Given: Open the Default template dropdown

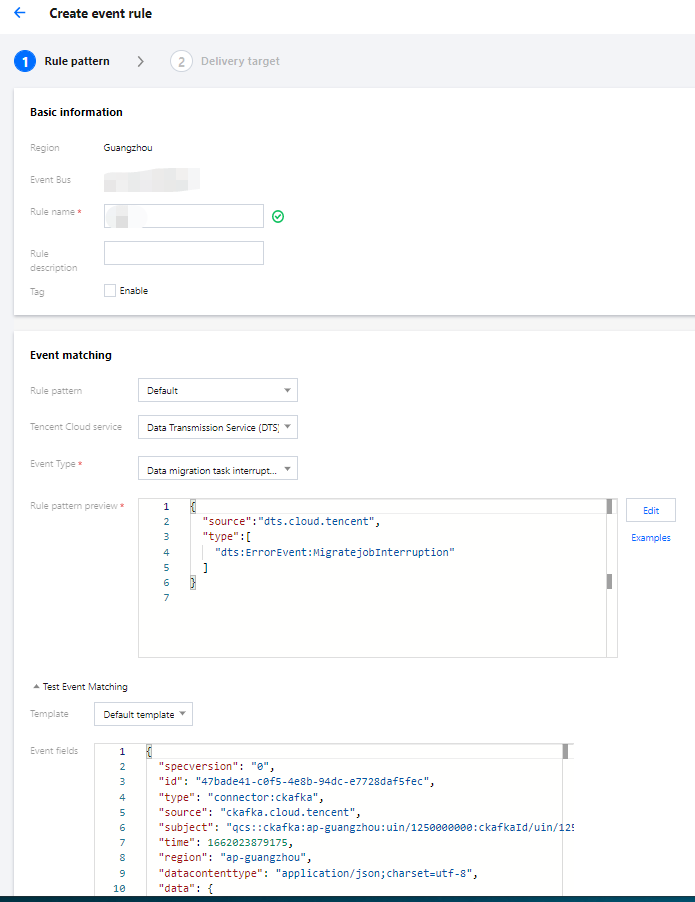Looking at the screenshot, I should [x=143, y=714].
